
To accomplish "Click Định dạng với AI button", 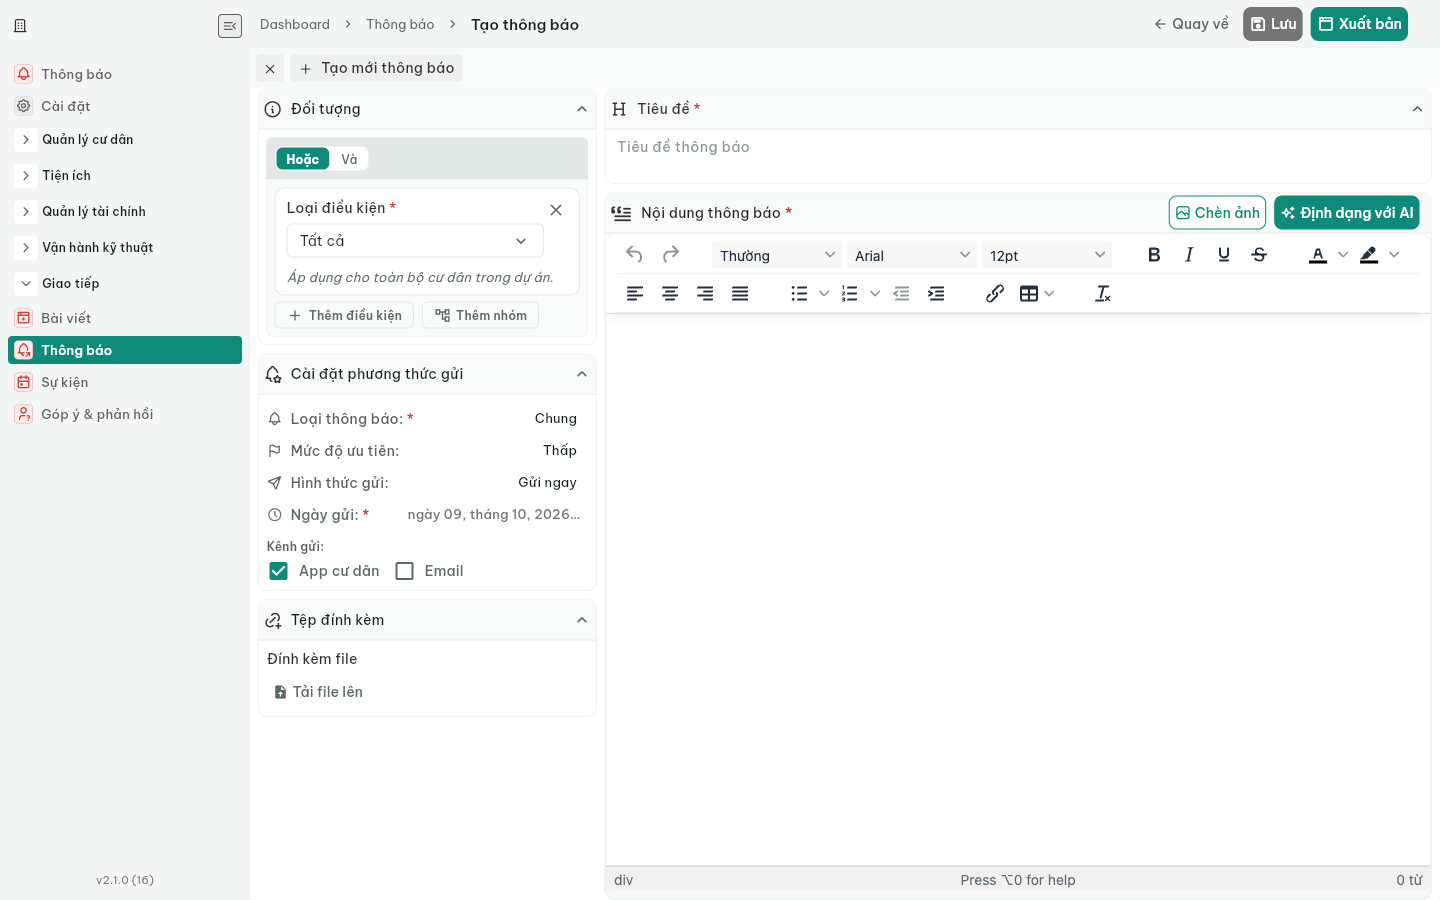I will point(1347,213).
